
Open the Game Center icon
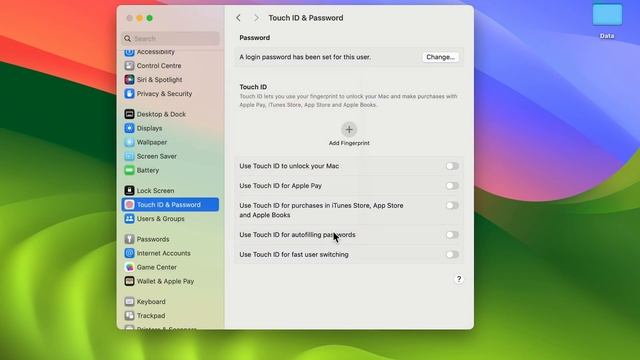(129, 267)
